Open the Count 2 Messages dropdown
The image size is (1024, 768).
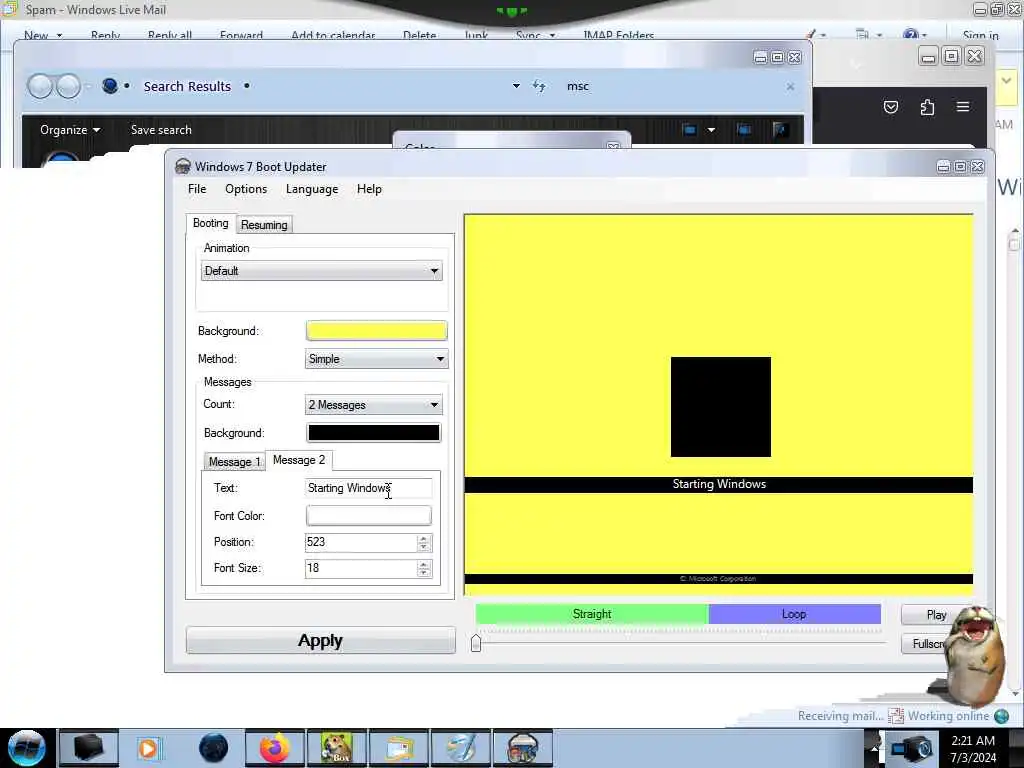pos(374,405)
